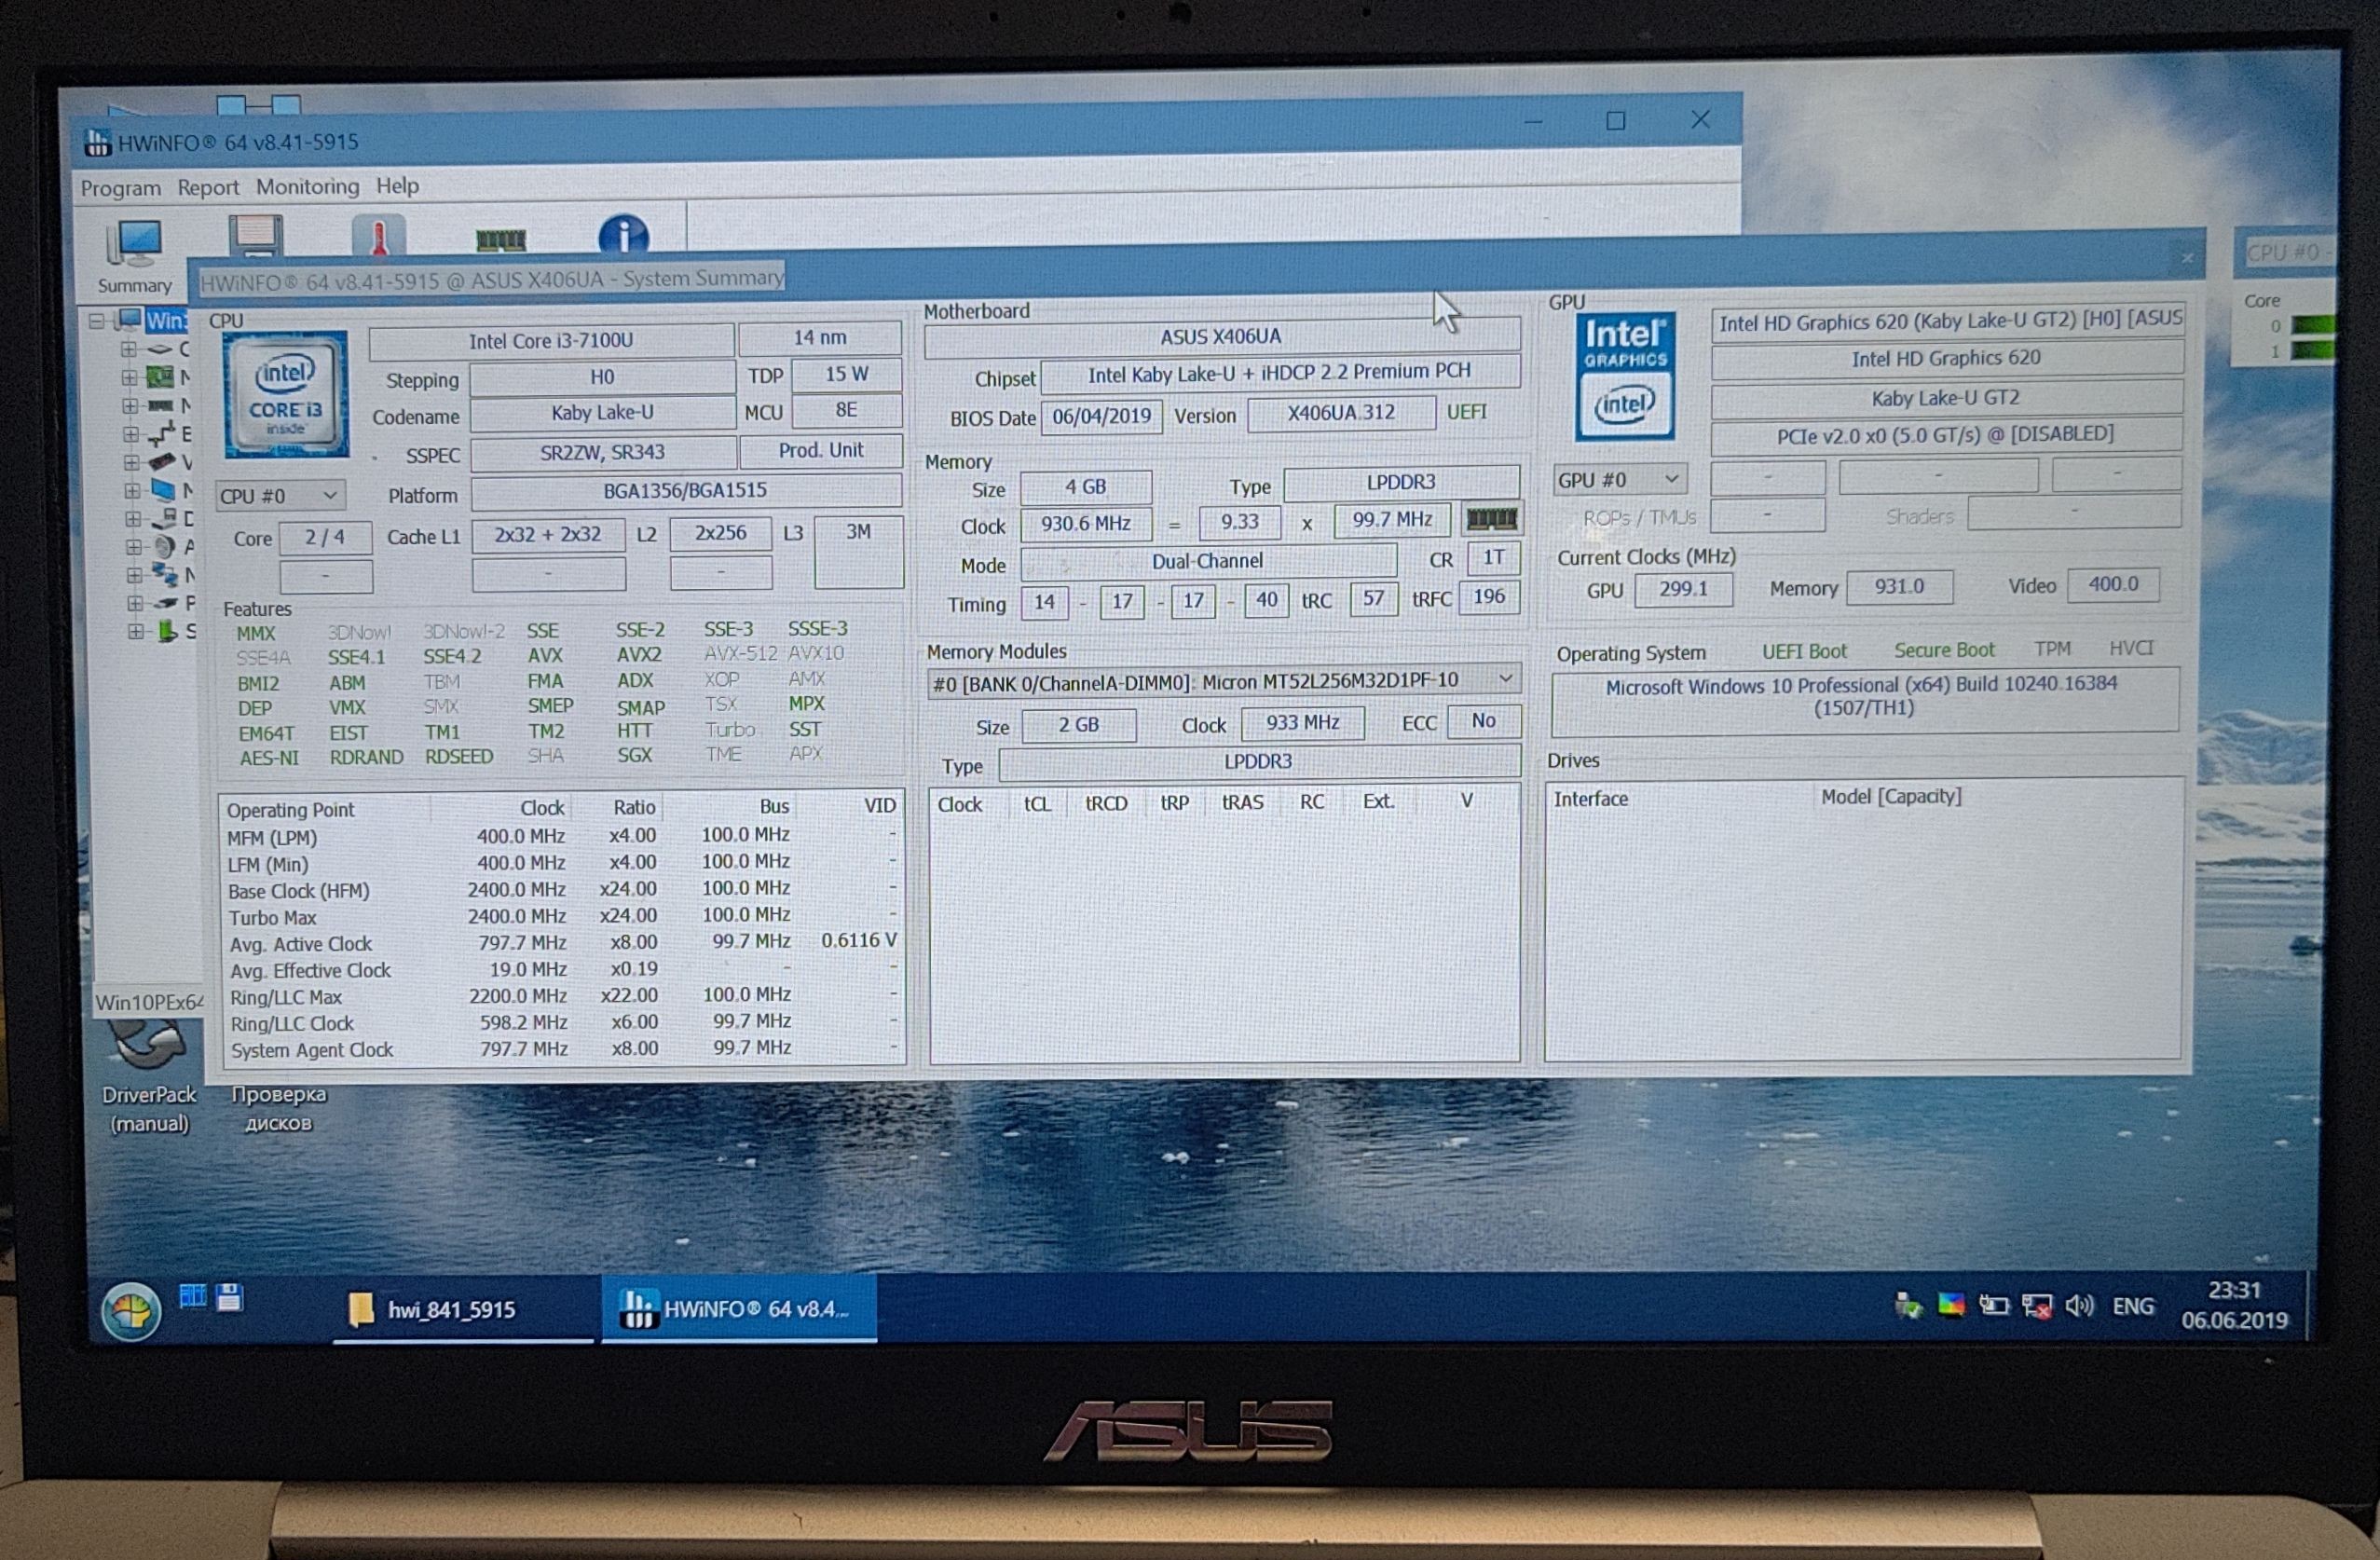
Task: Open the DriverPack (manual) desktop icon
Action: [x=149, y=1076]
